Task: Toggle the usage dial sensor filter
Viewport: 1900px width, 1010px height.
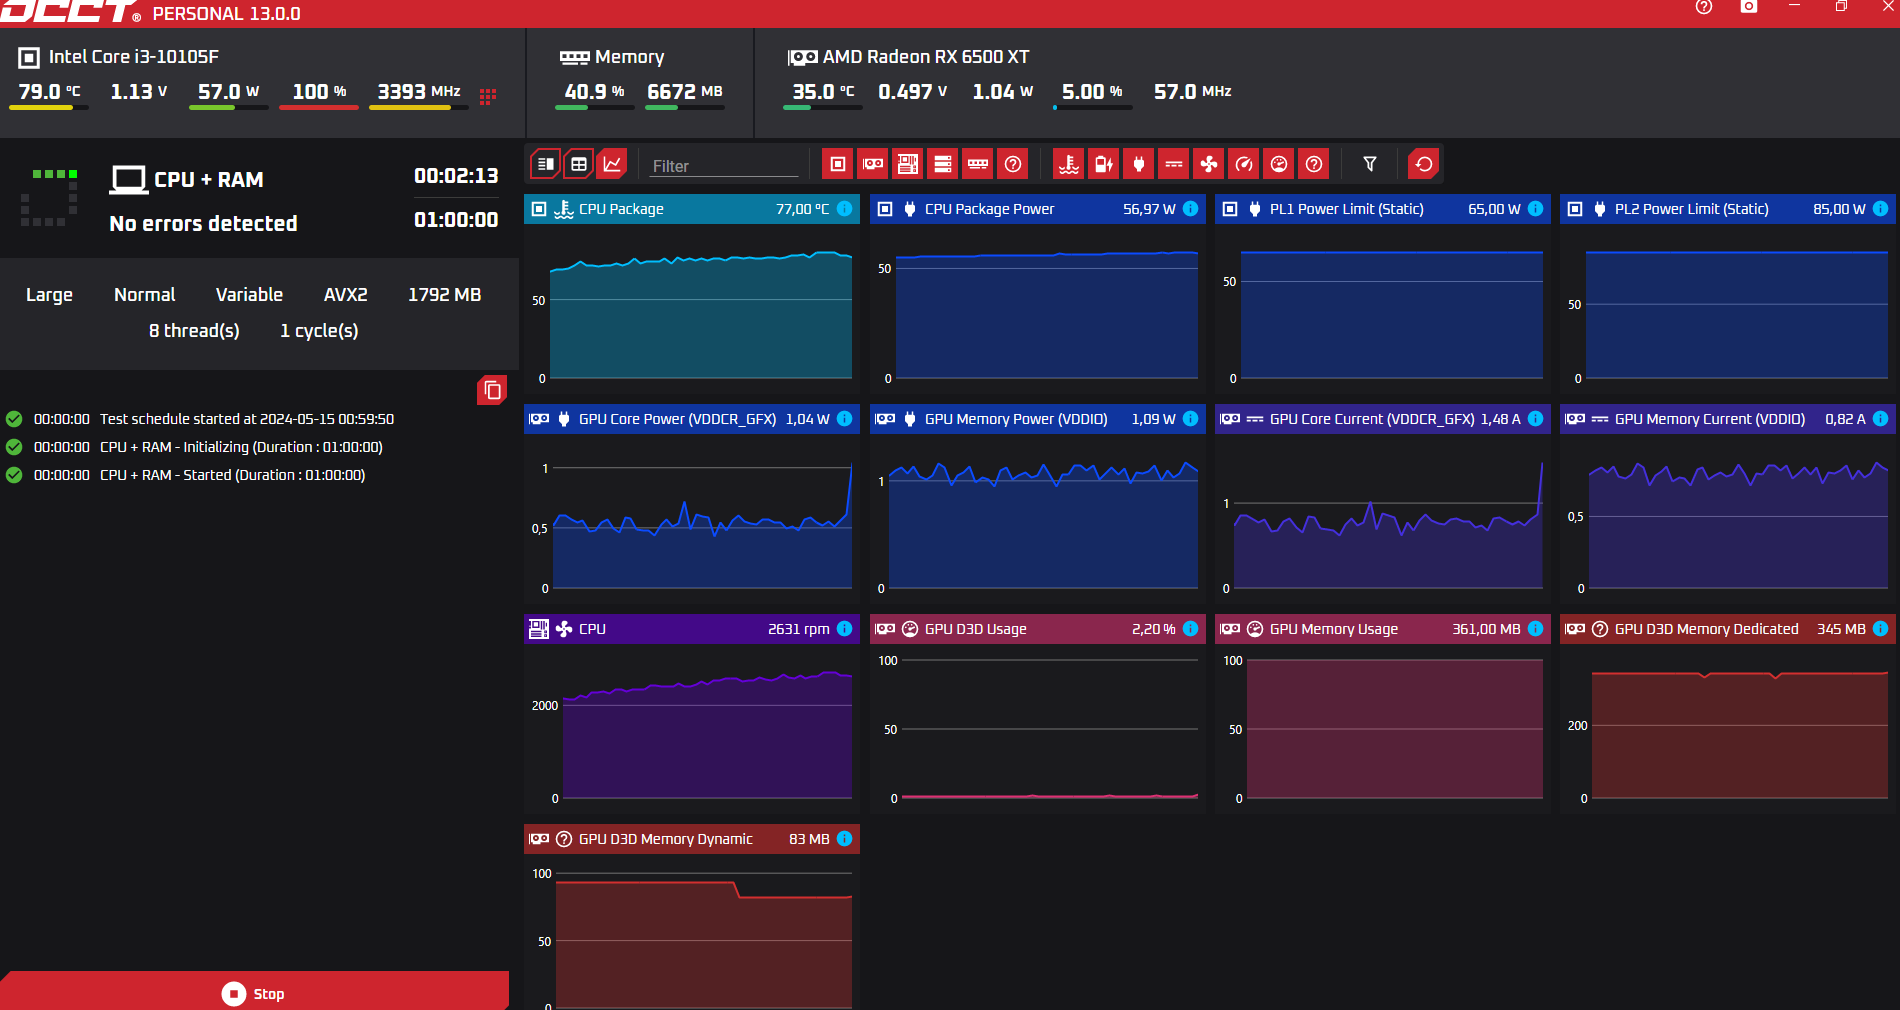Action: tap(1279, 164)
